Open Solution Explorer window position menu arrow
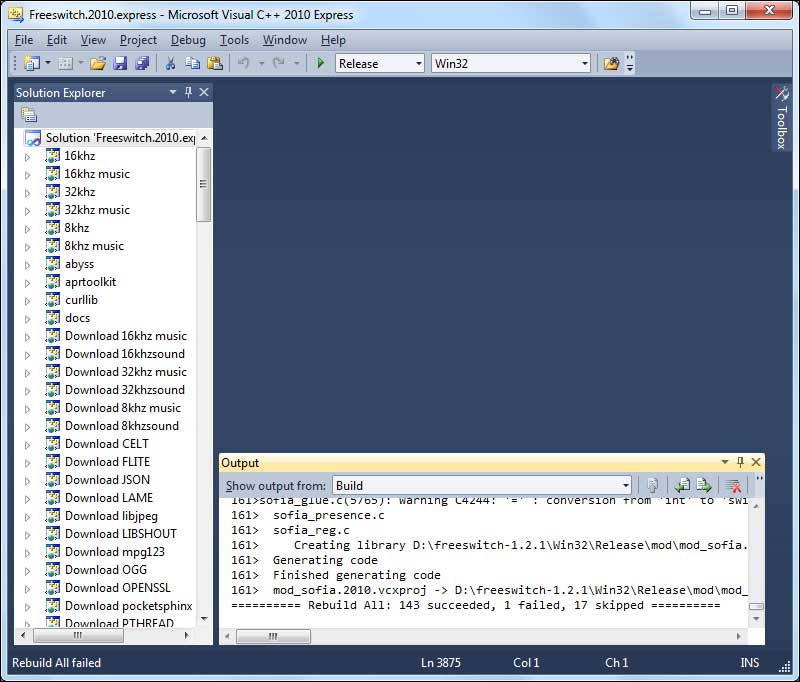800x682 pixels. 173,92
